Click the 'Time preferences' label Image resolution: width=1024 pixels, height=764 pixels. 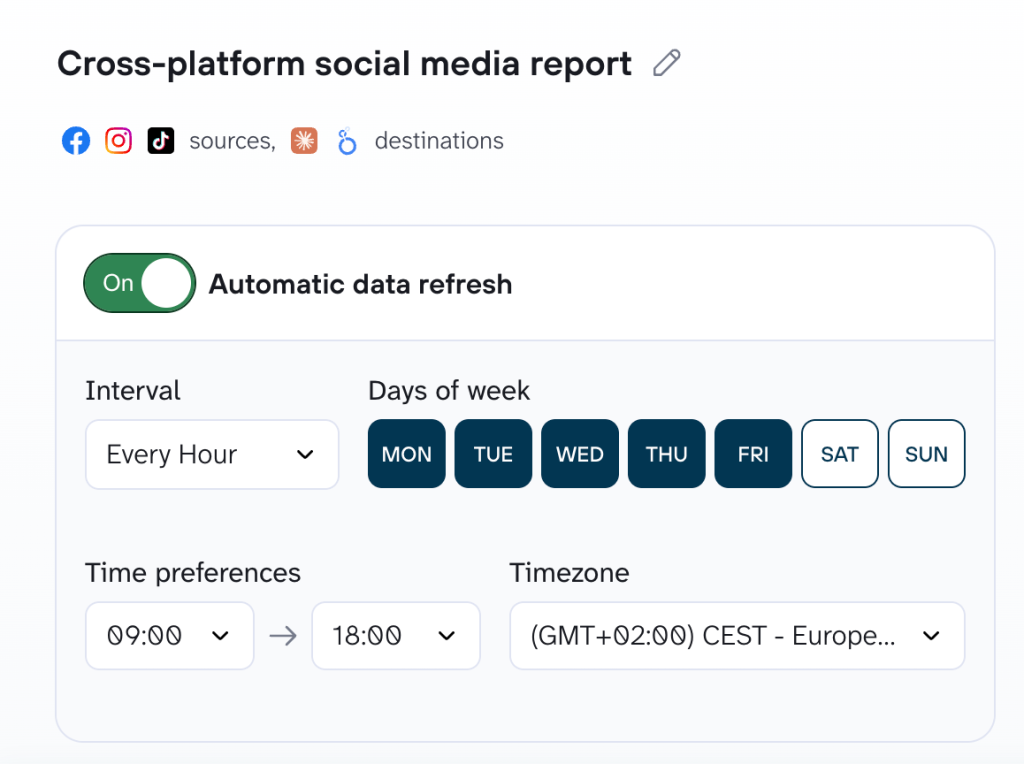click(193, 573)
